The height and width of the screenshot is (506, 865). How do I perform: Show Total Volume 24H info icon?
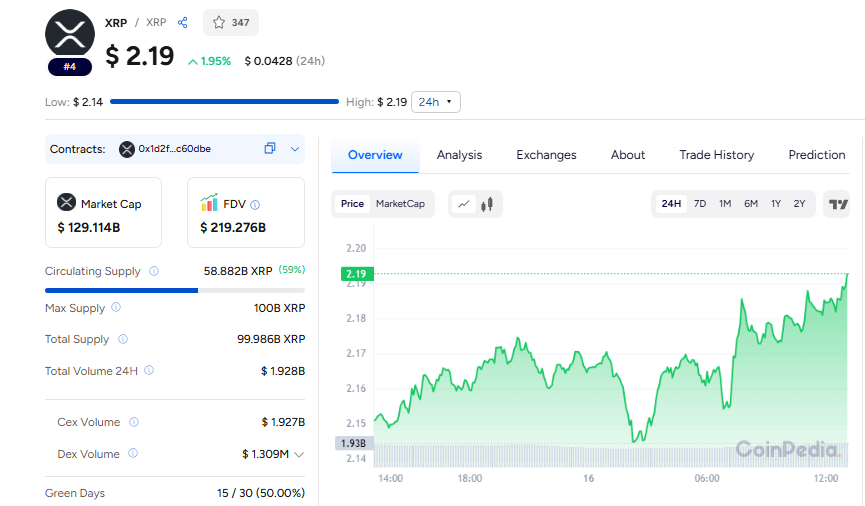coord(149,370)
